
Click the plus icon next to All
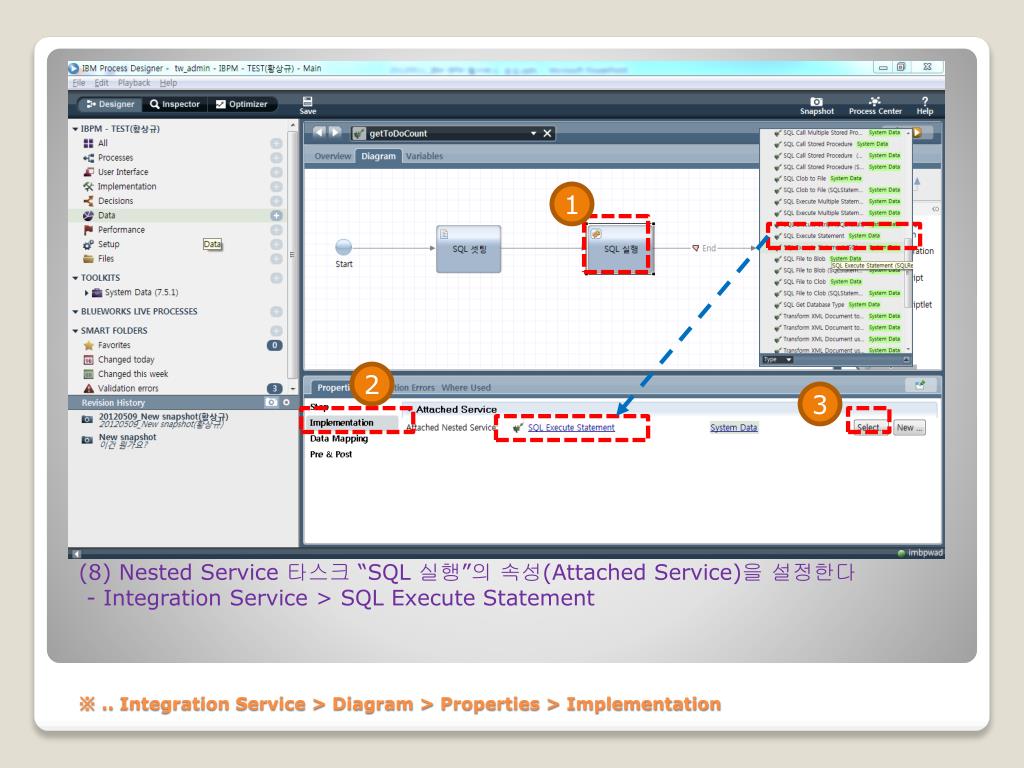(276, 143)
